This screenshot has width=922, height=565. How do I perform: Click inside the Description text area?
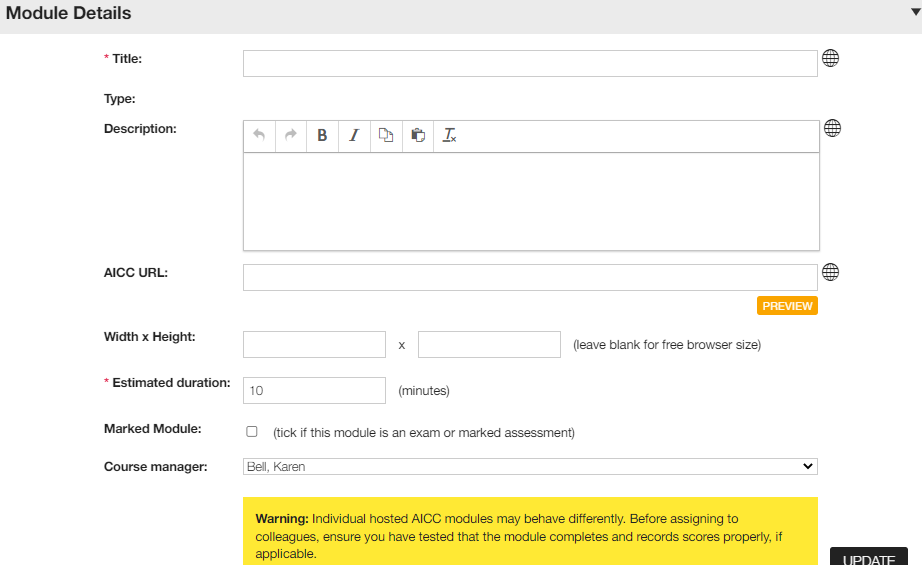(x=532, y=202)
